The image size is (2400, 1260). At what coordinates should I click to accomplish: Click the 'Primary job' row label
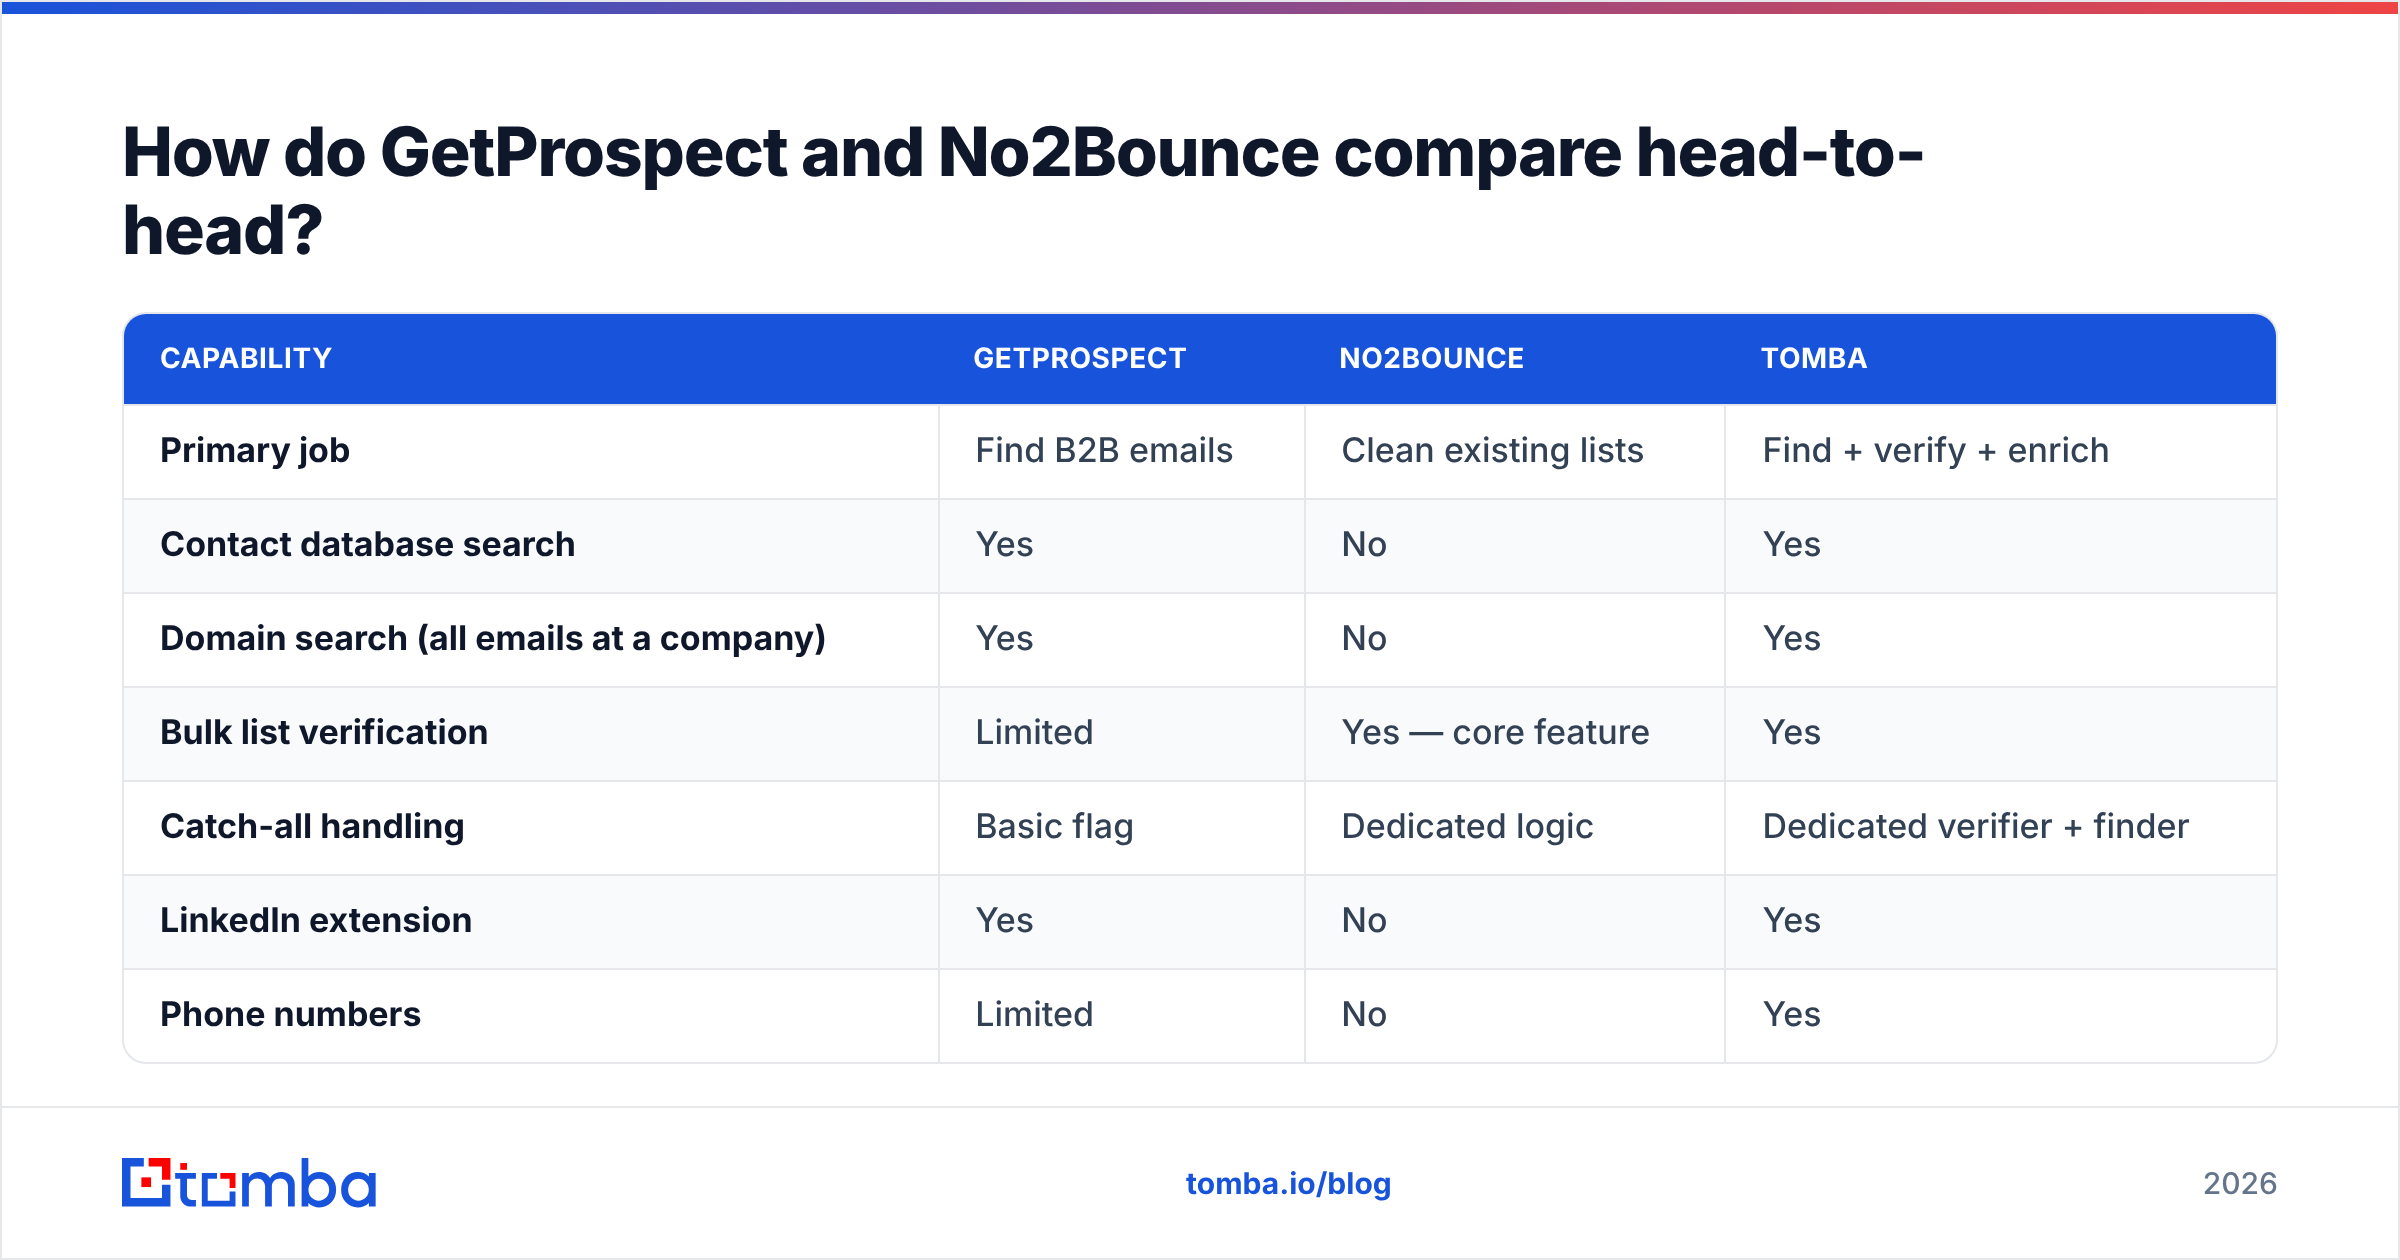click(x=255, y=451)
